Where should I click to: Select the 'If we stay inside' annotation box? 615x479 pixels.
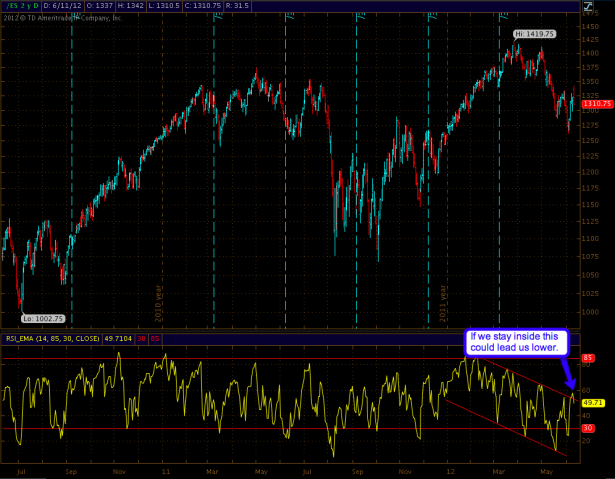pos(517,343)
